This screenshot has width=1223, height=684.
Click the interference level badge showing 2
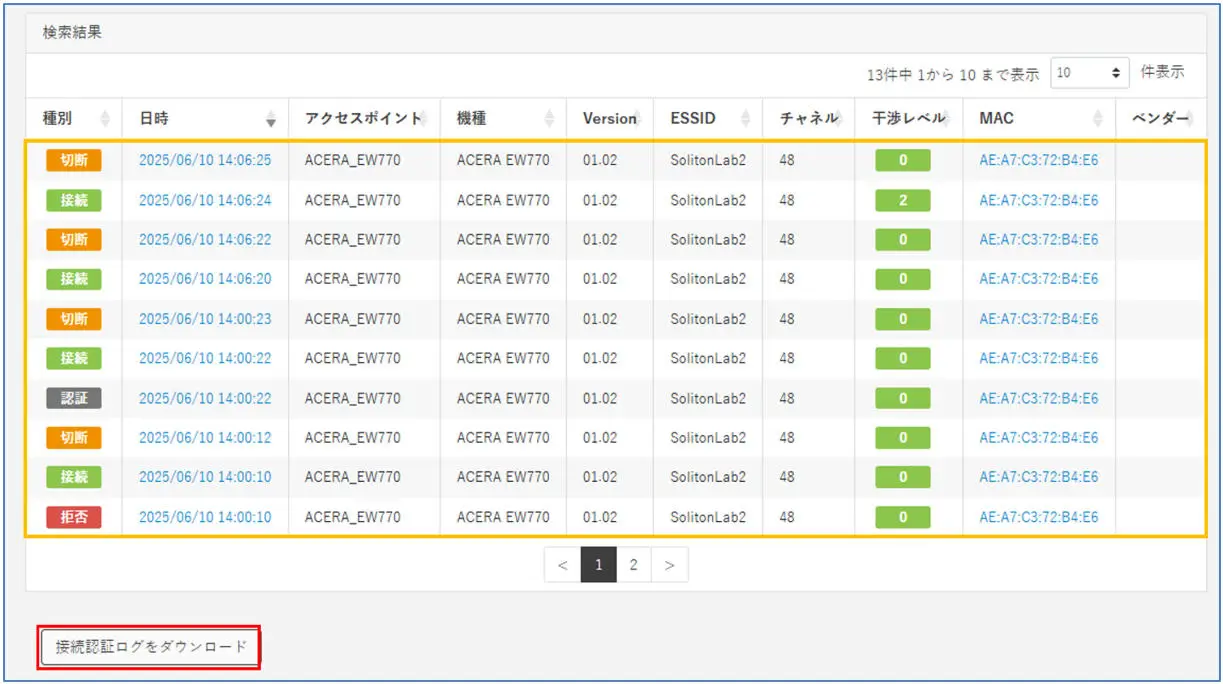[903, 200]
